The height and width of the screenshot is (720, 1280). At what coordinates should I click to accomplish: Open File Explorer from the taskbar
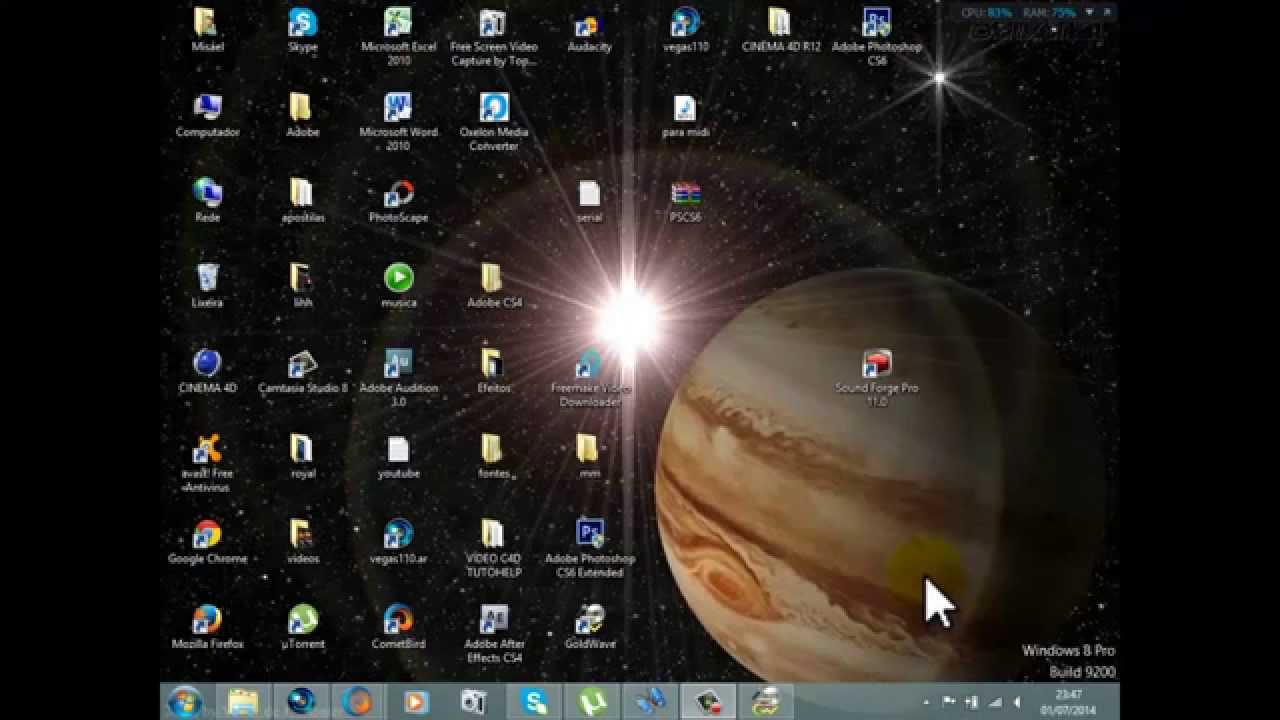pos(243,702)
